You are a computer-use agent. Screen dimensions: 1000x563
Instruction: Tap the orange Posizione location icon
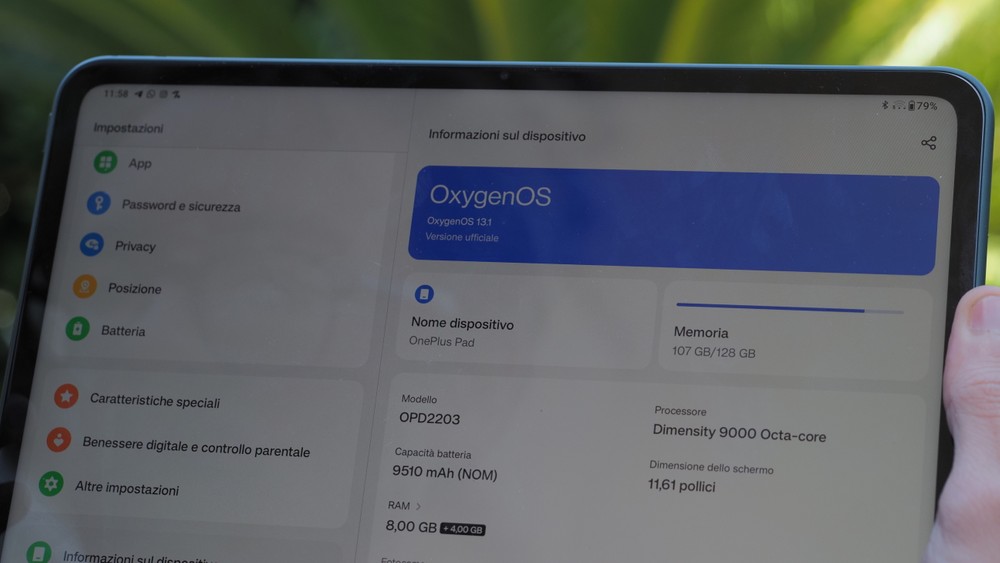[x=85, y=287]
